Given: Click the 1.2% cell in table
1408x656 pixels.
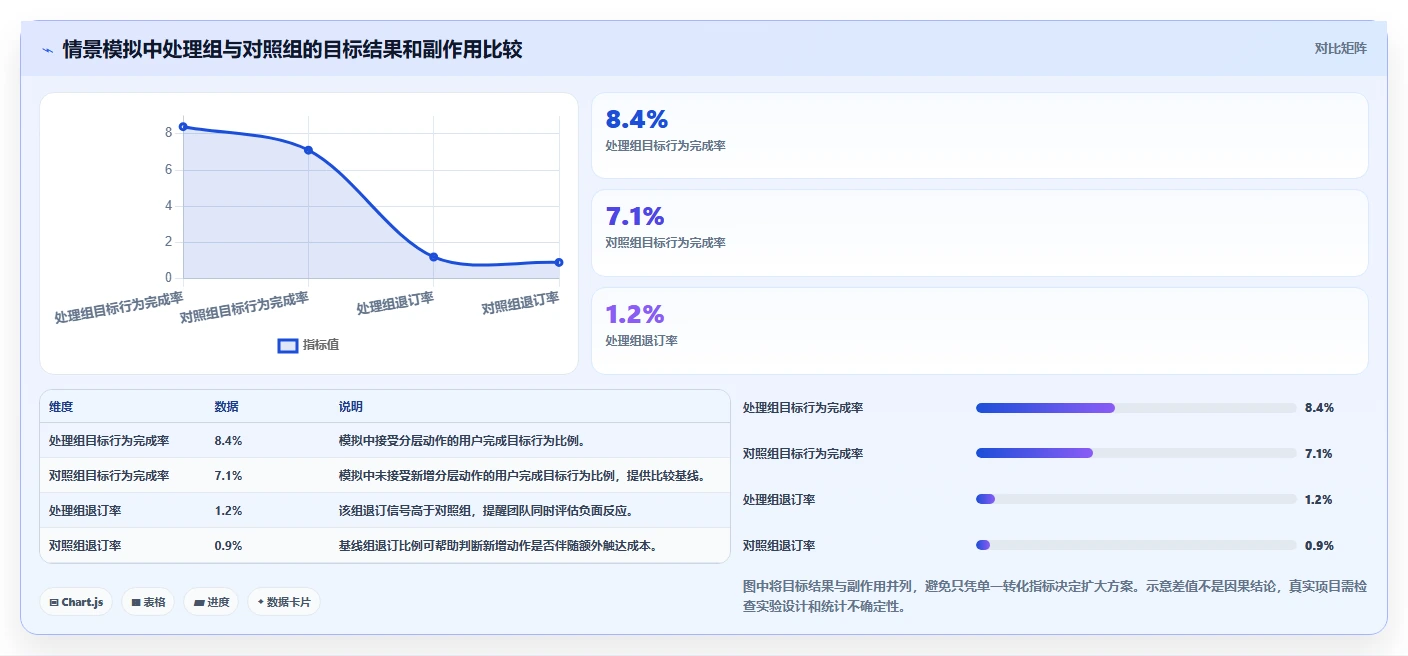Looking at the screenshot, I should (x=228, y=510).
